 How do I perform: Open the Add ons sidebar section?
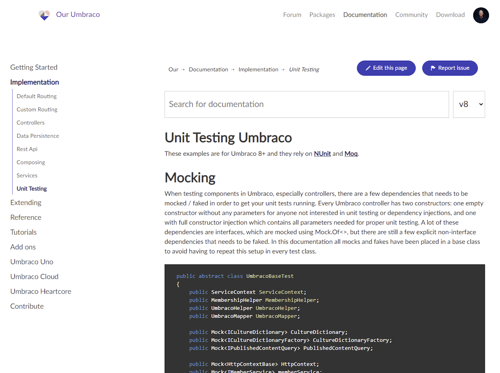[x=23, y=247]
